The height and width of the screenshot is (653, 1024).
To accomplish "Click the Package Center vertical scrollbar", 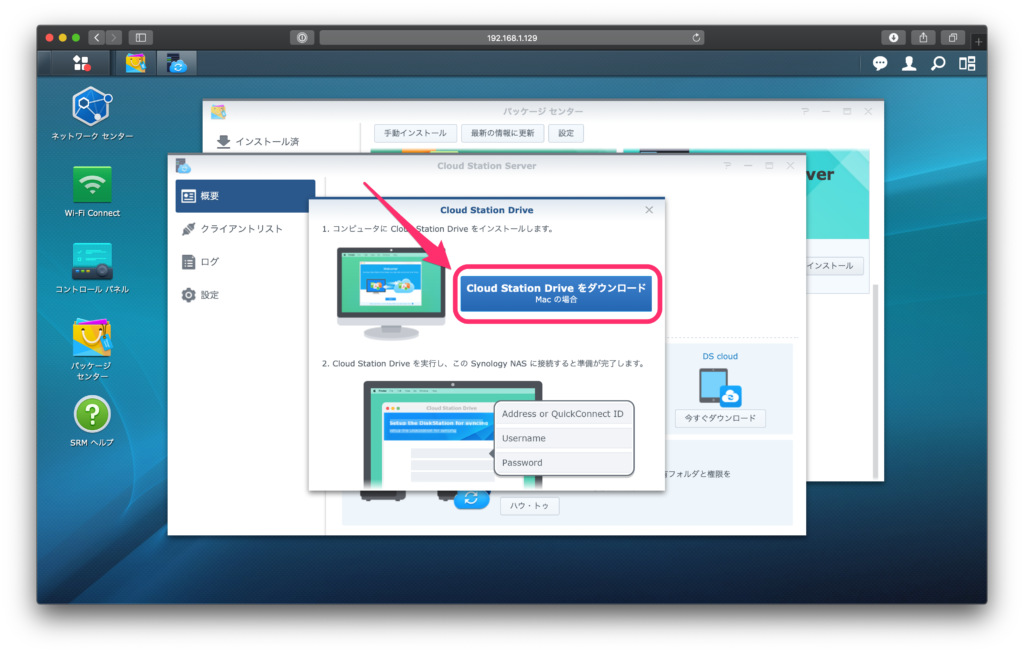I will tap(877, 380).
